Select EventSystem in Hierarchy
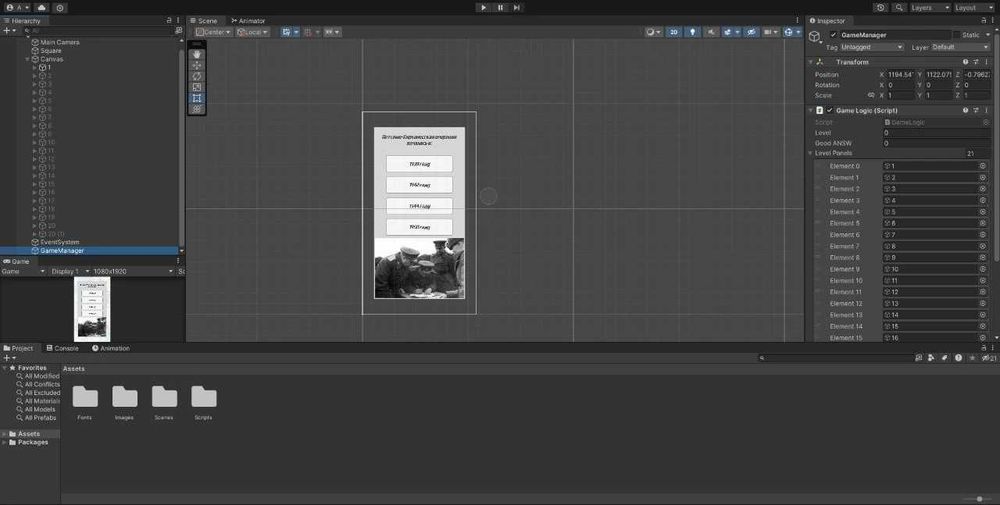The width and height of the screenshot is (1000, 505). (x=60, y=242)
